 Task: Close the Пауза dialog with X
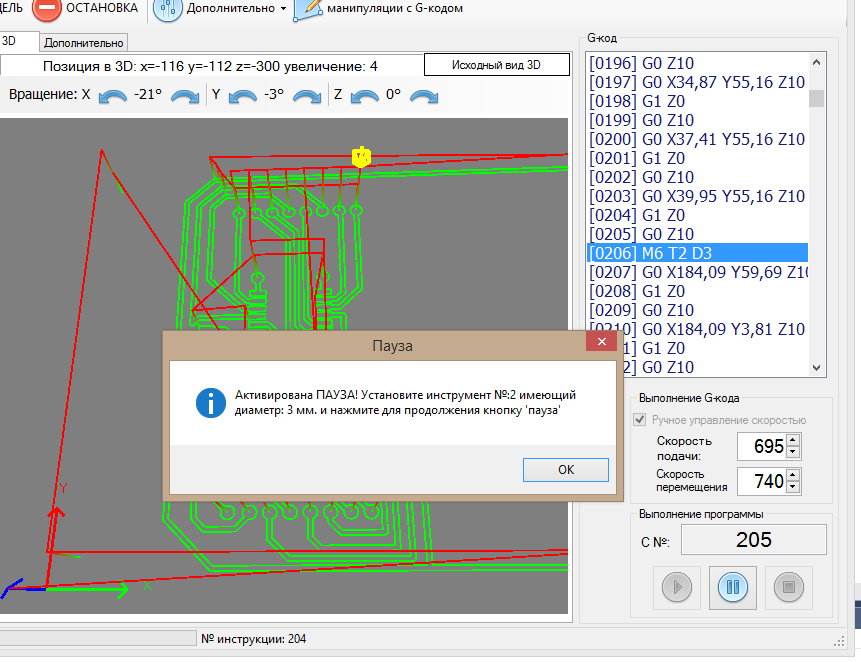click(601, 341)
